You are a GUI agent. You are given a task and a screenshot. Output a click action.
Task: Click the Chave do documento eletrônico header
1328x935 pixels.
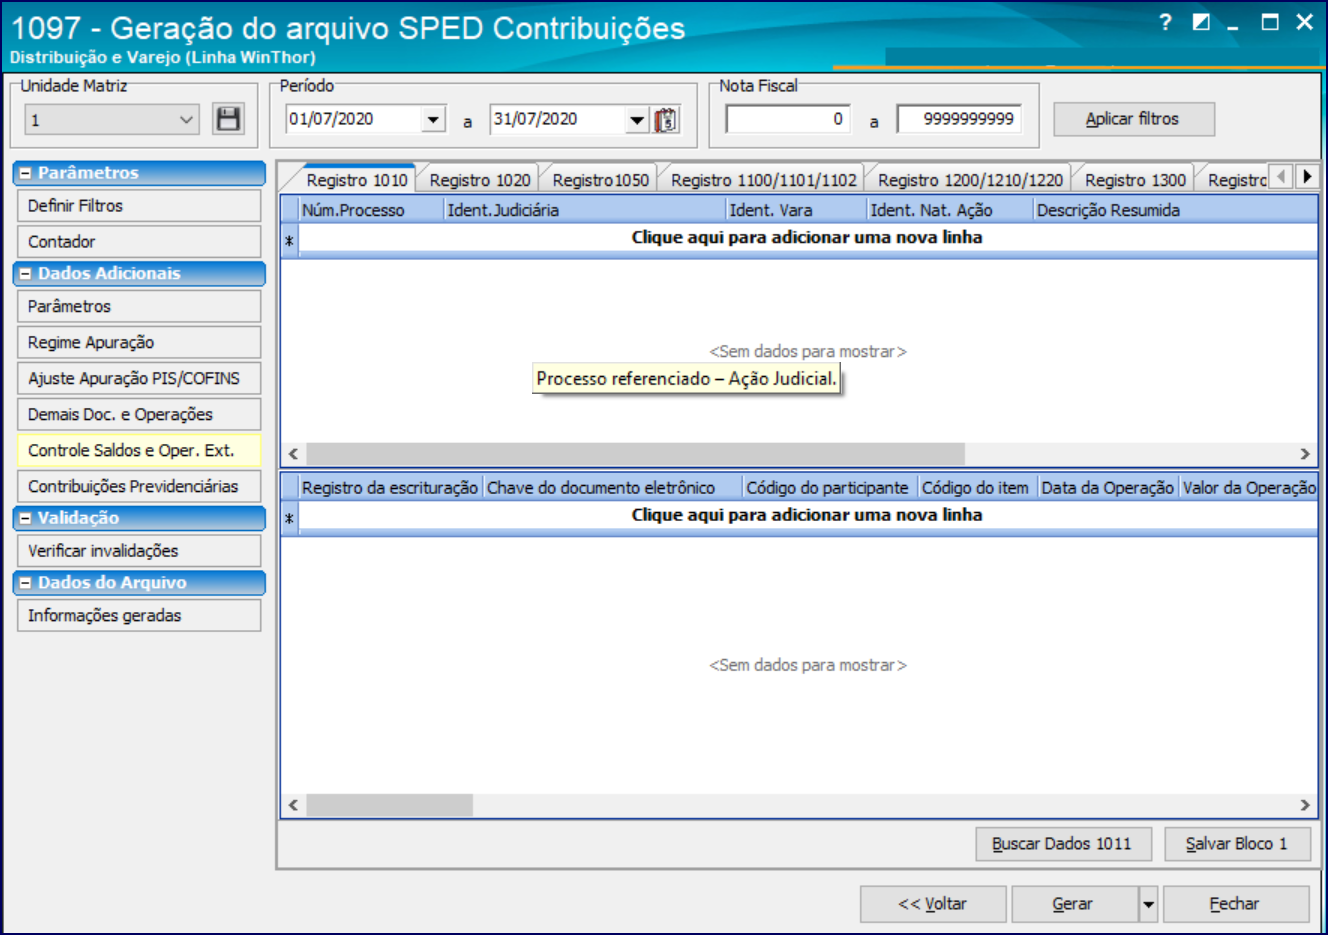tap(613, 488)
